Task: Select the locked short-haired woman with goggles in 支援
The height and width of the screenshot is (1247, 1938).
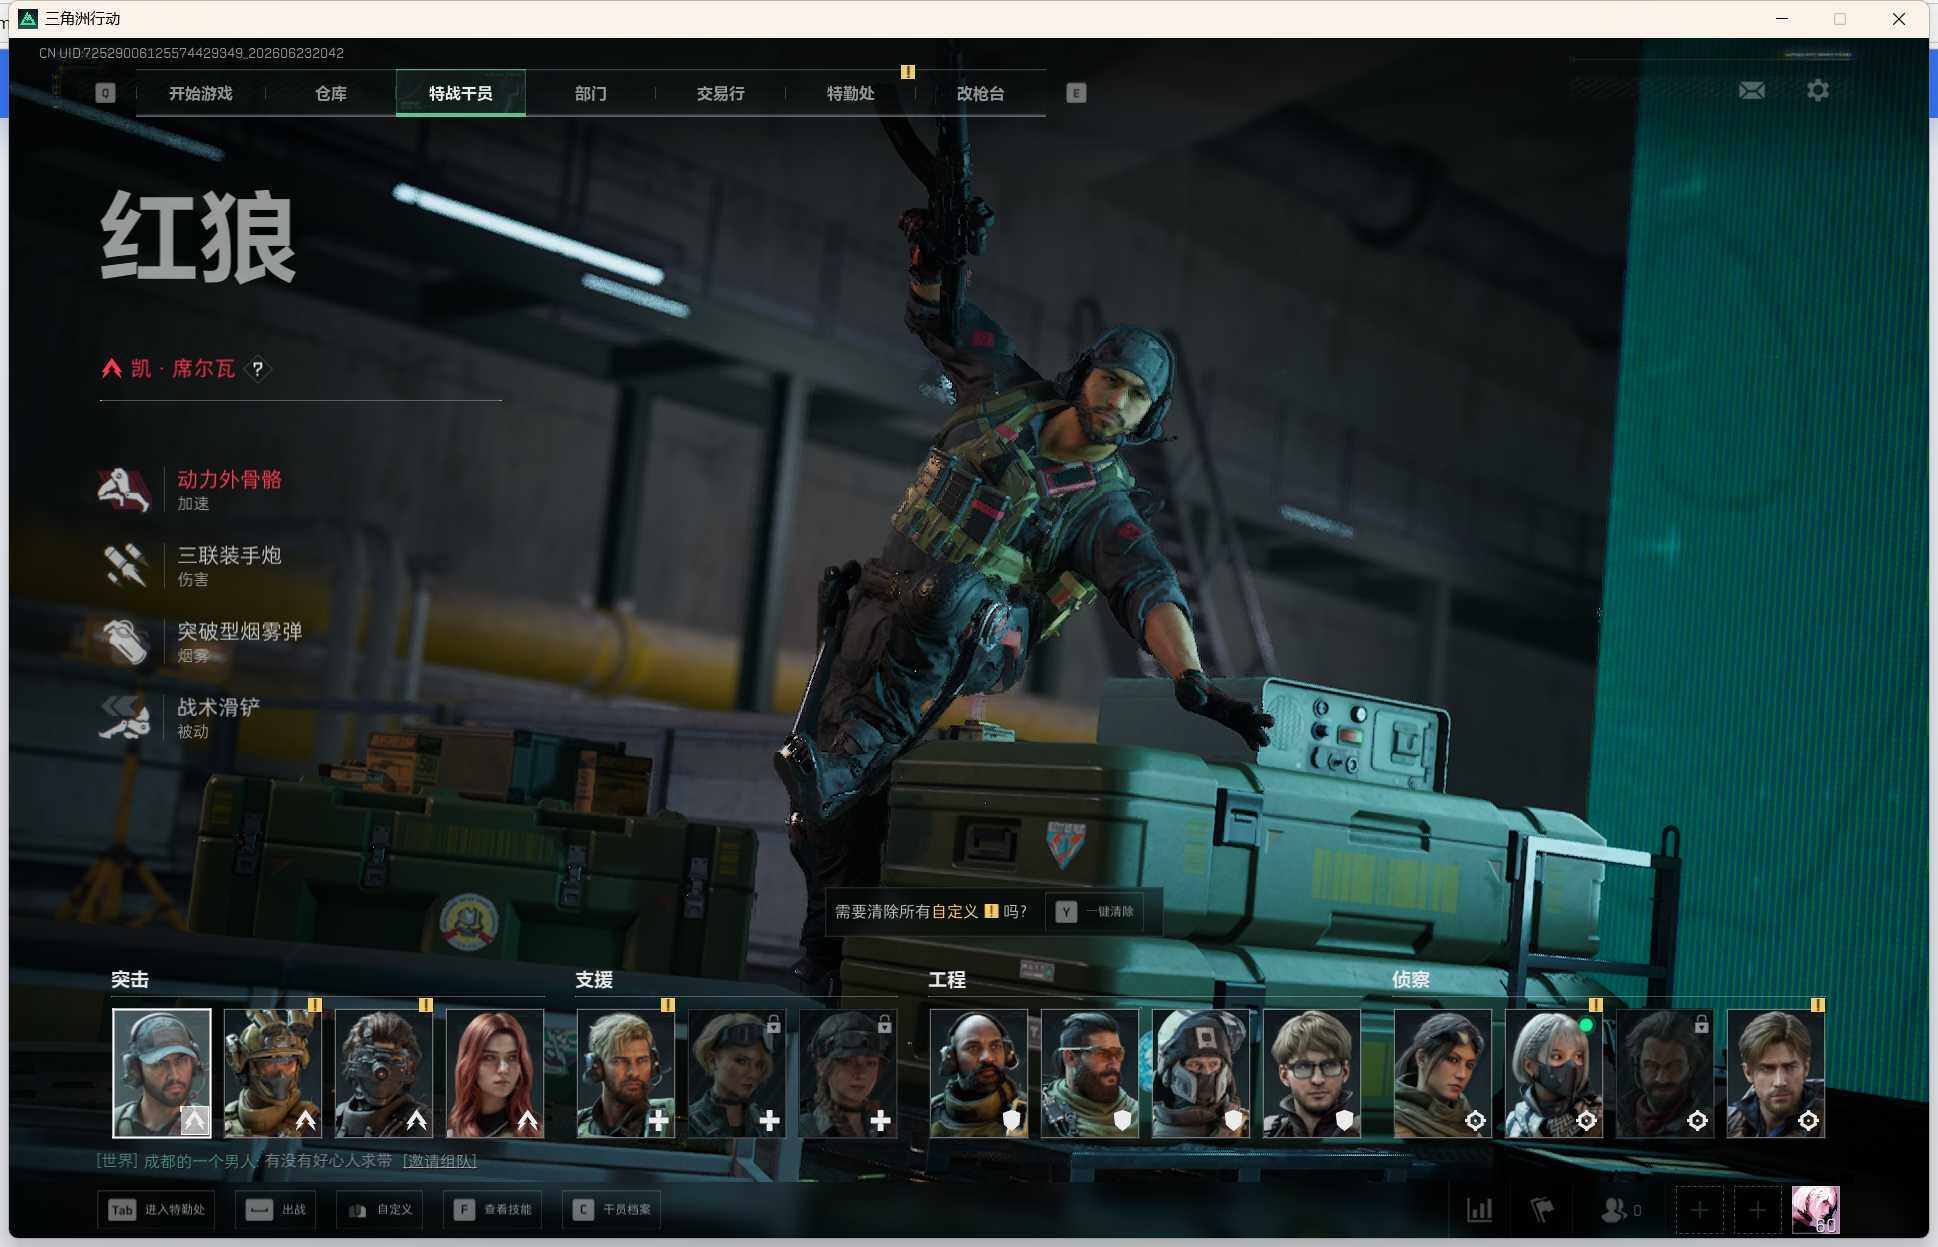Action: point(737,1073)
